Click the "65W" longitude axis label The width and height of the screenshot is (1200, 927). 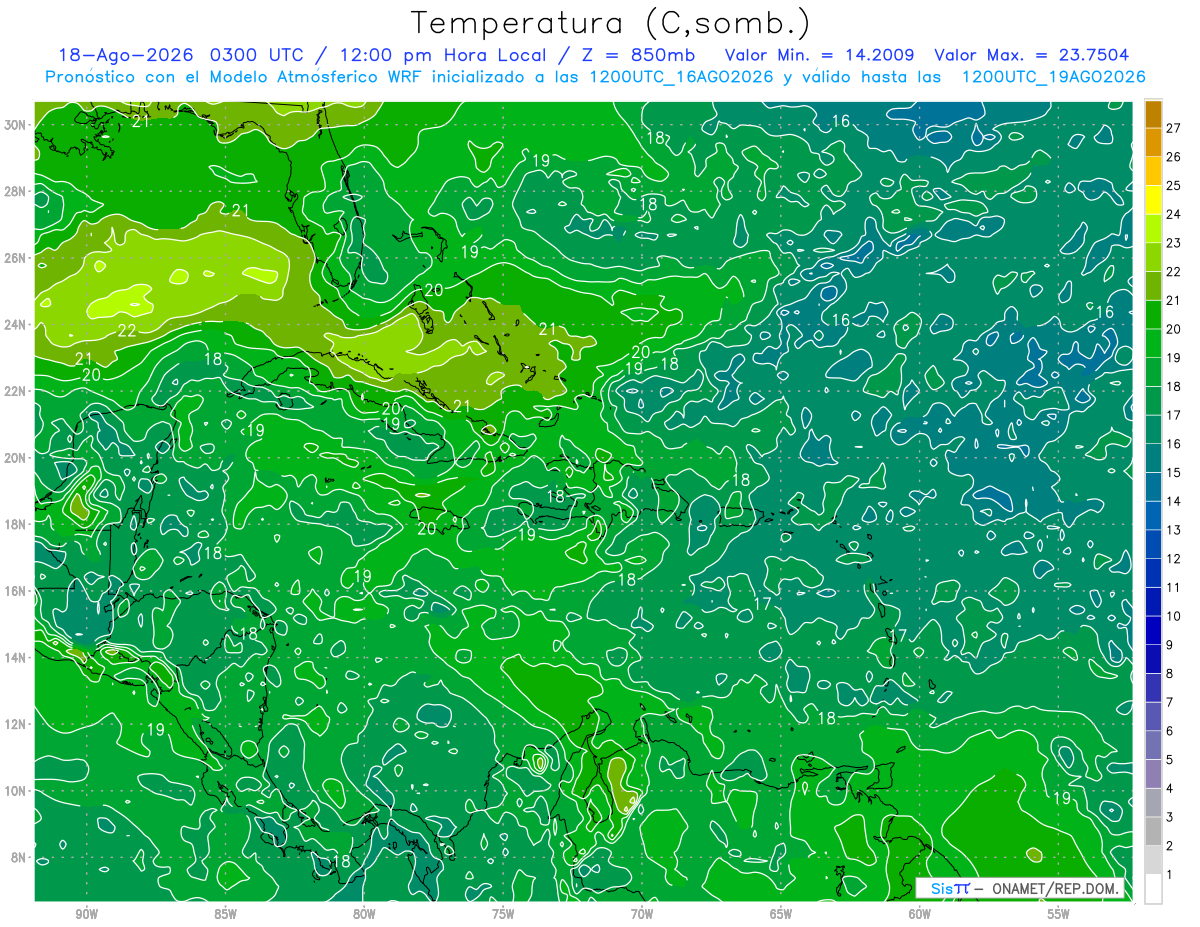click(781, 914)
